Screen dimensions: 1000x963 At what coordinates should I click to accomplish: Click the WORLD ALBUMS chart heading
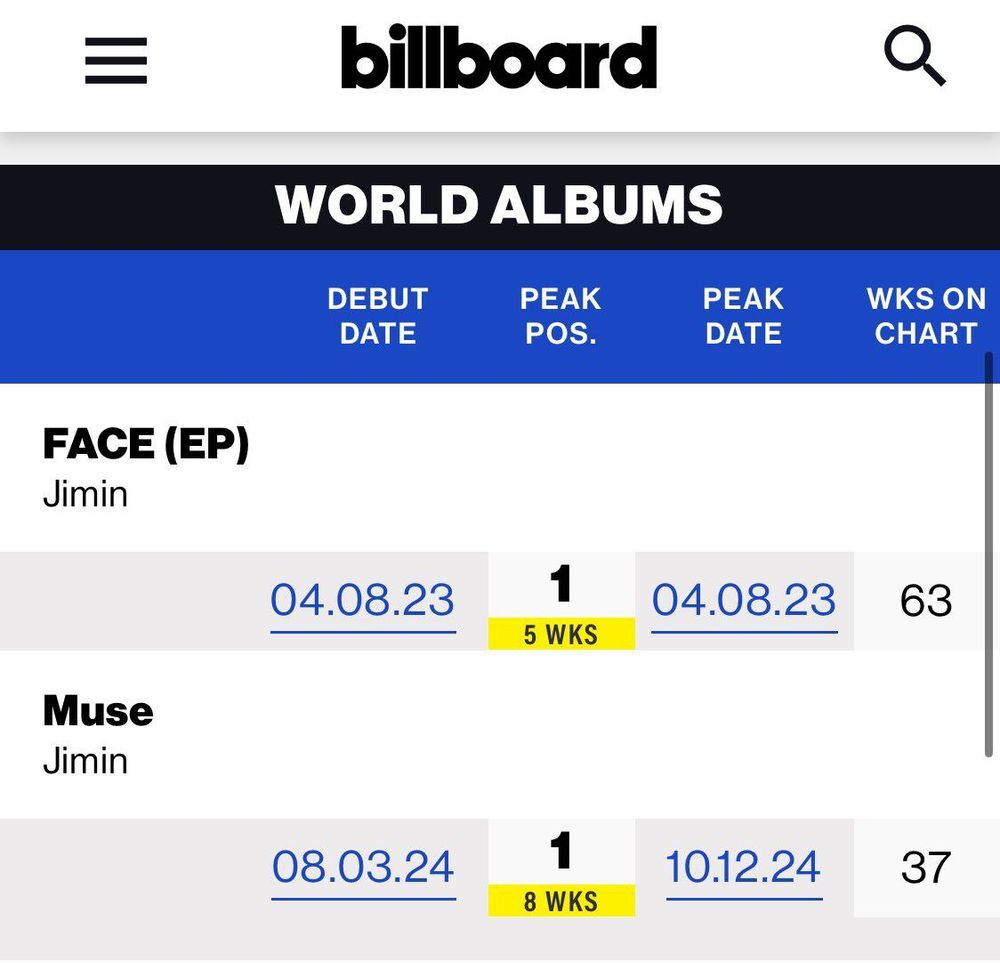point(499,205)
